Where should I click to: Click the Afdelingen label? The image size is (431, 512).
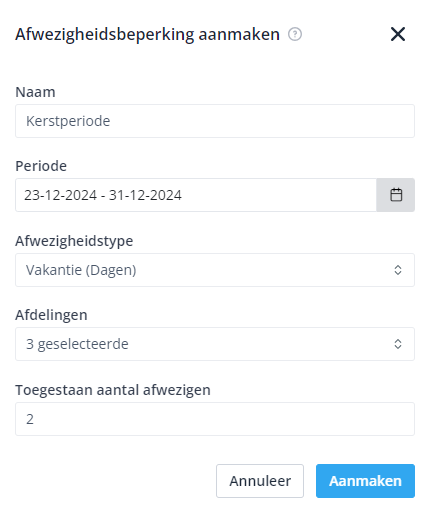pos(51,315)
